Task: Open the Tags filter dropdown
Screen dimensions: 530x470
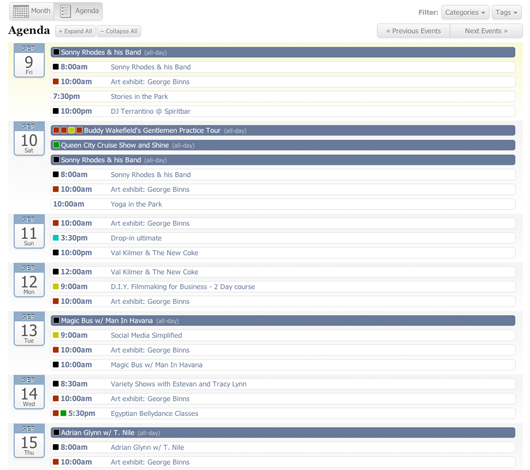Action: tap(506, 13)
